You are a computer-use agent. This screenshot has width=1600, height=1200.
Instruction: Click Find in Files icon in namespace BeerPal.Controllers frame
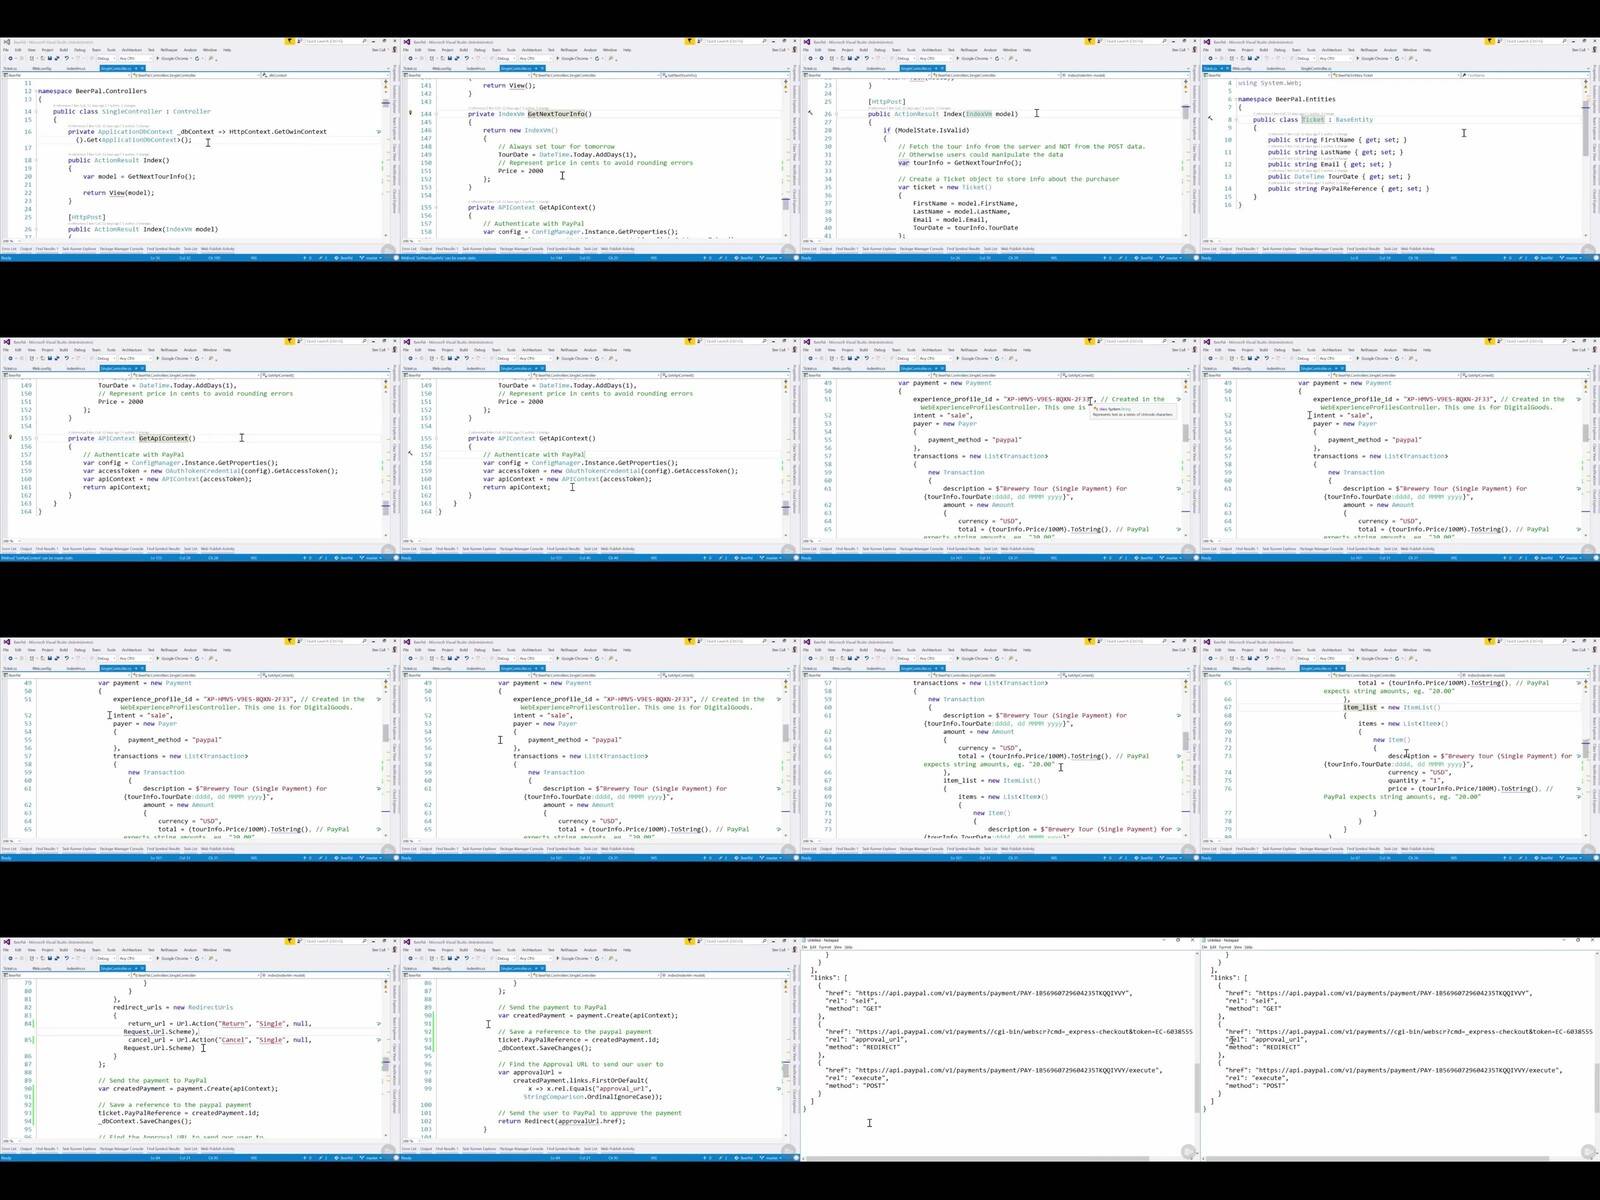click(210, 58)
